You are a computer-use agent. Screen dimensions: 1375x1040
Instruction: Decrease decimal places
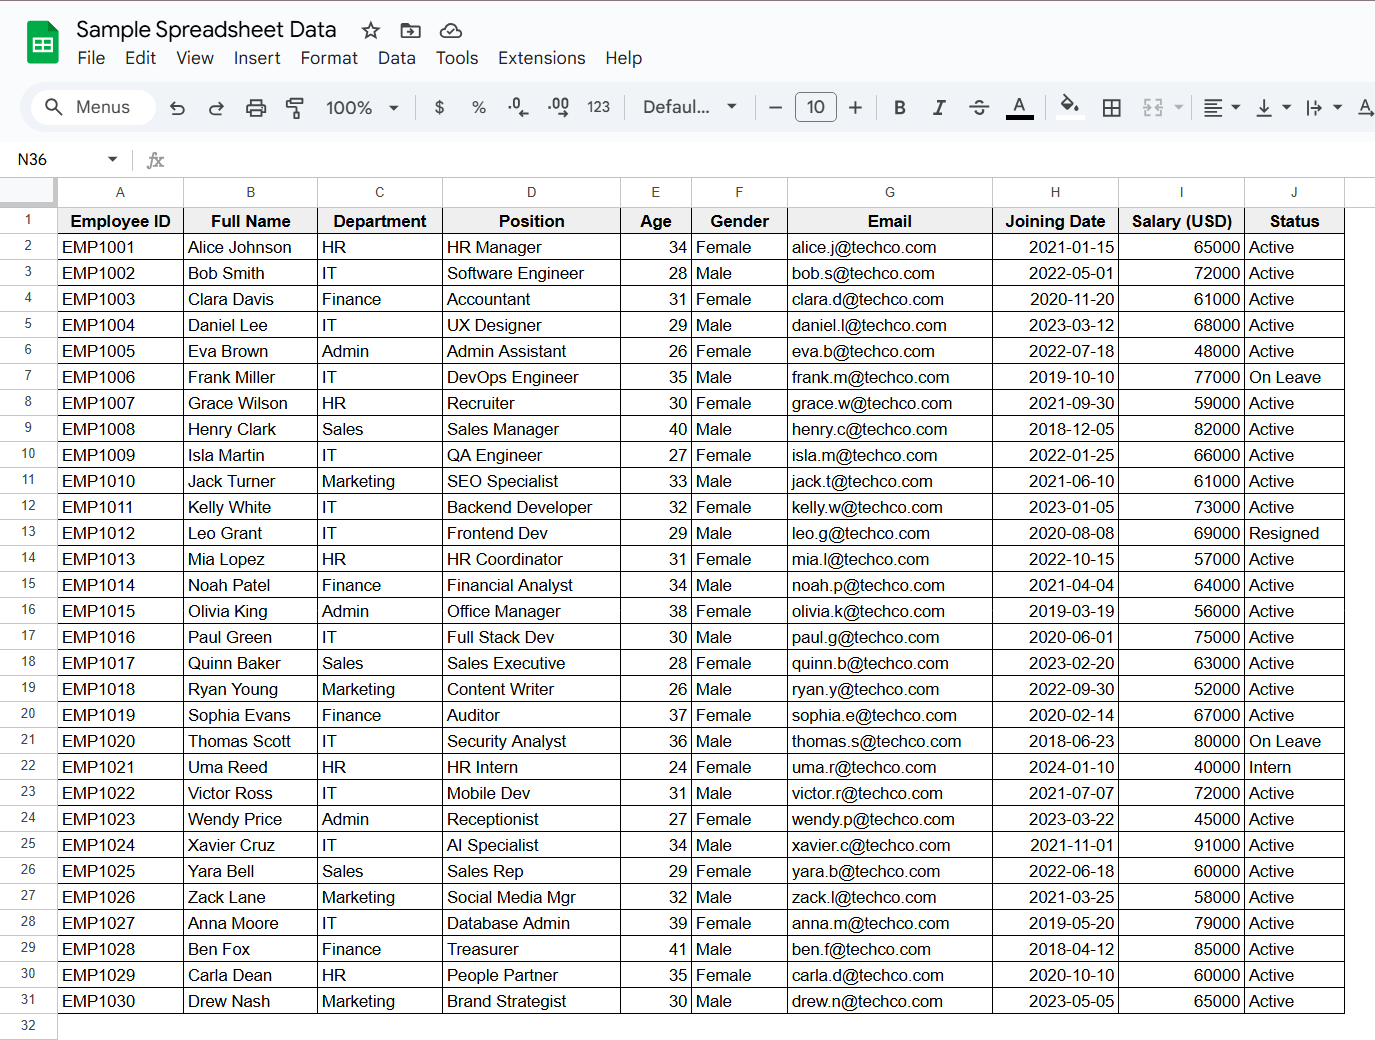click(518, 107)
